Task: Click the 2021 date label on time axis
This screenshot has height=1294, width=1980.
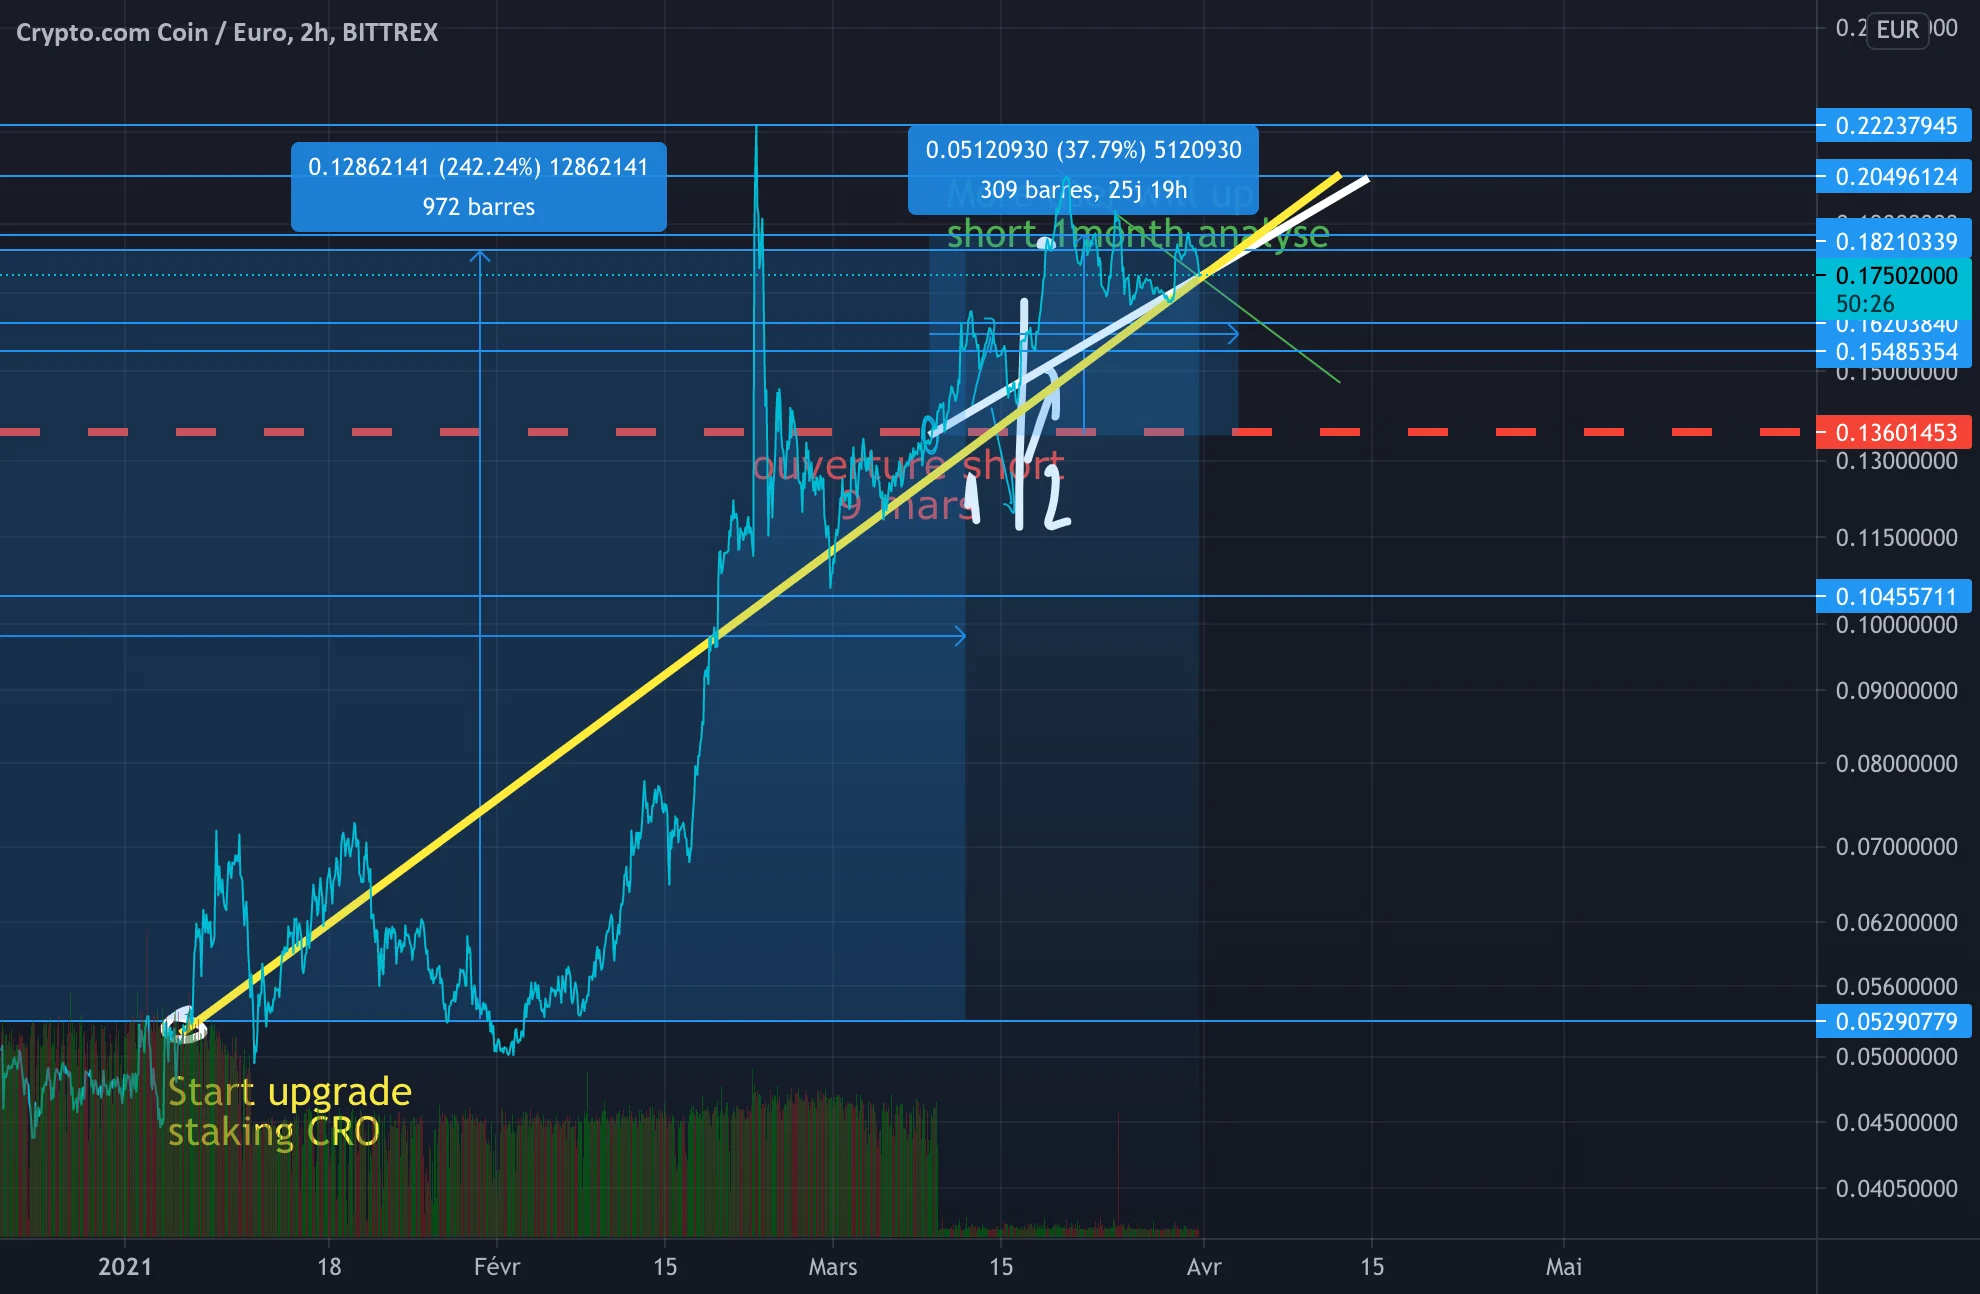Action: 125,1267
